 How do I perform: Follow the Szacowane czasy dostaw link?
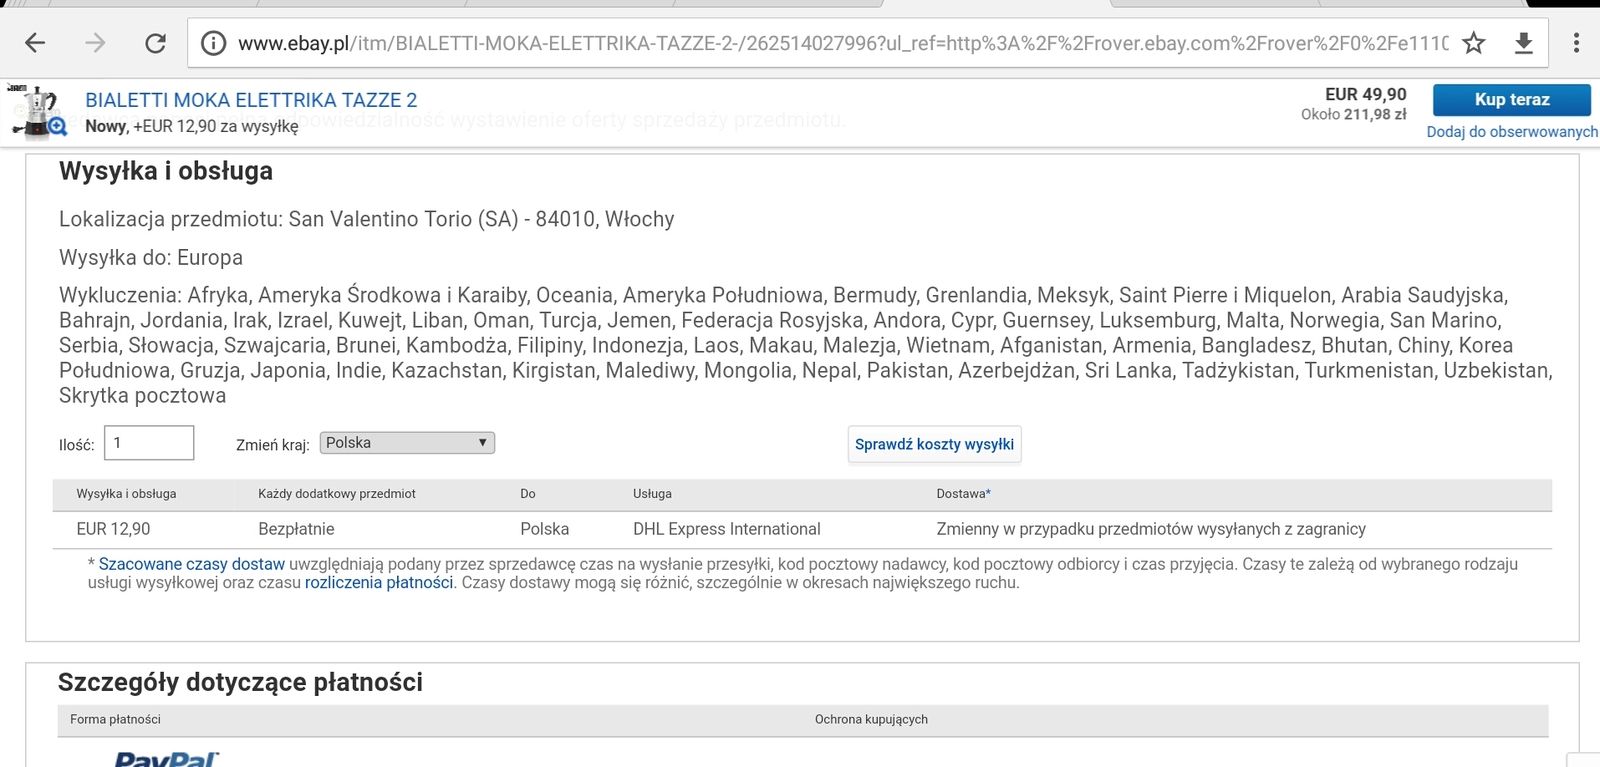[192, 564]
